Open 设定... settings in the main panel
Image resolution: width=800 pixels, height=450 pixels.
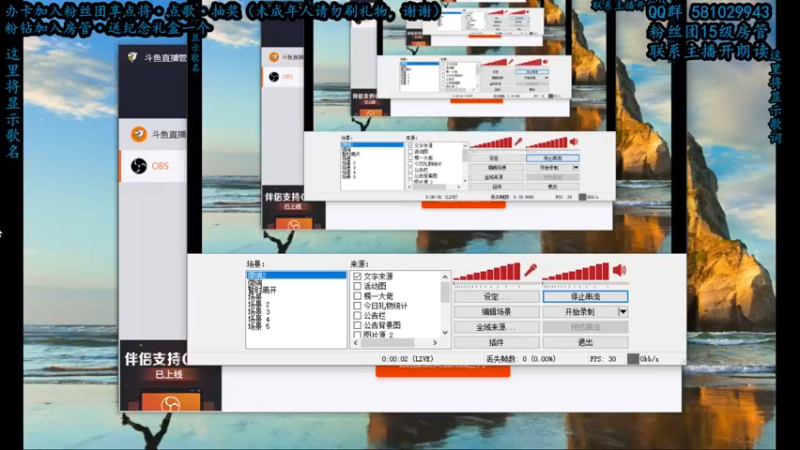(496, 296)
